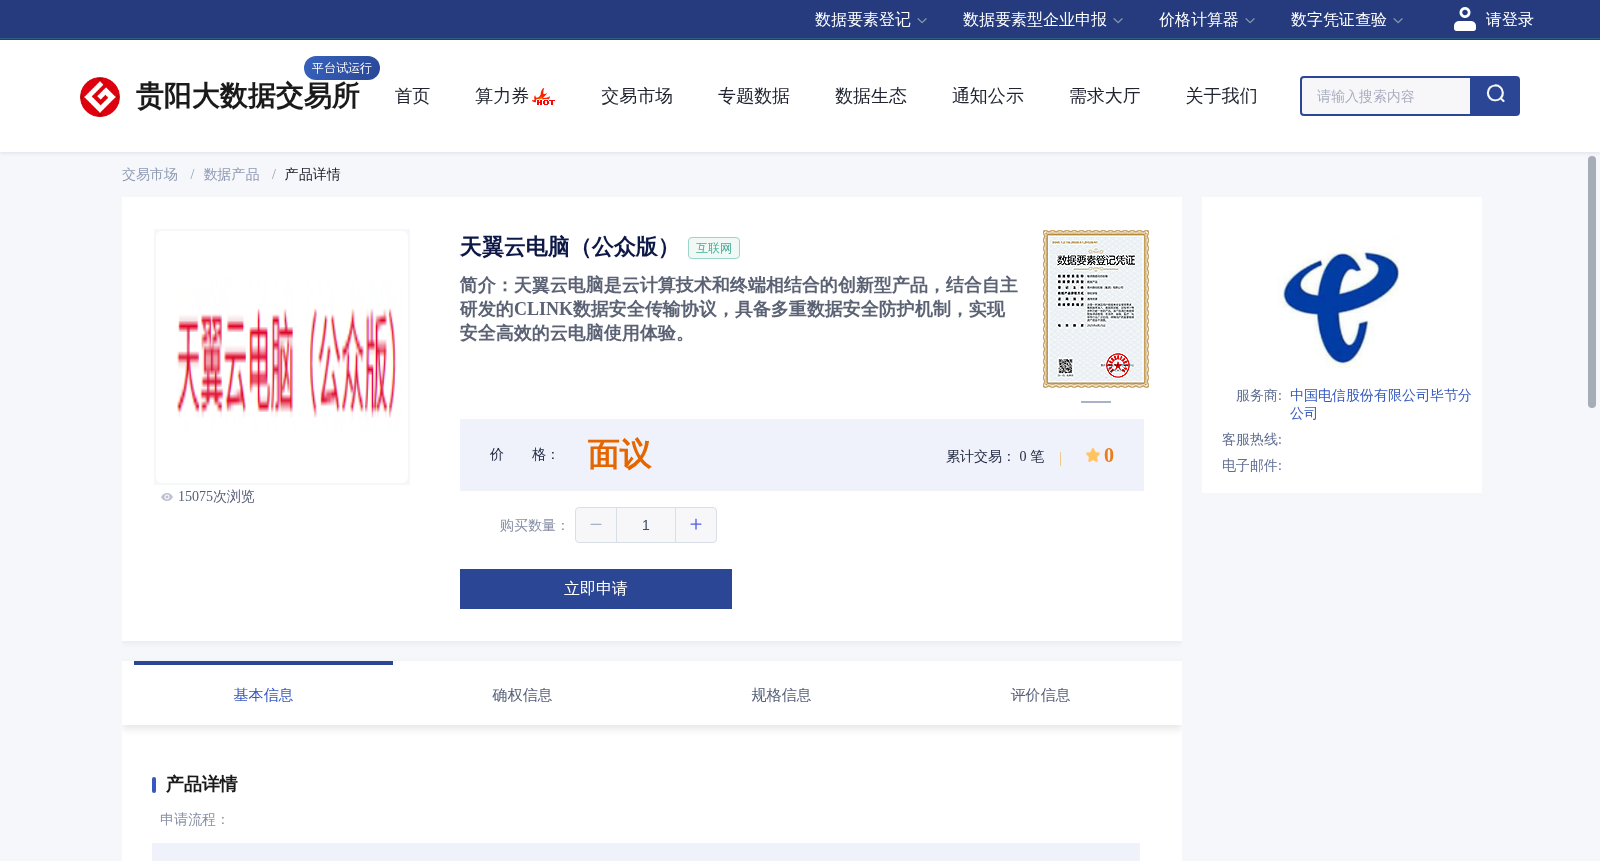Open the 首页 menu item

coord(412,96)
